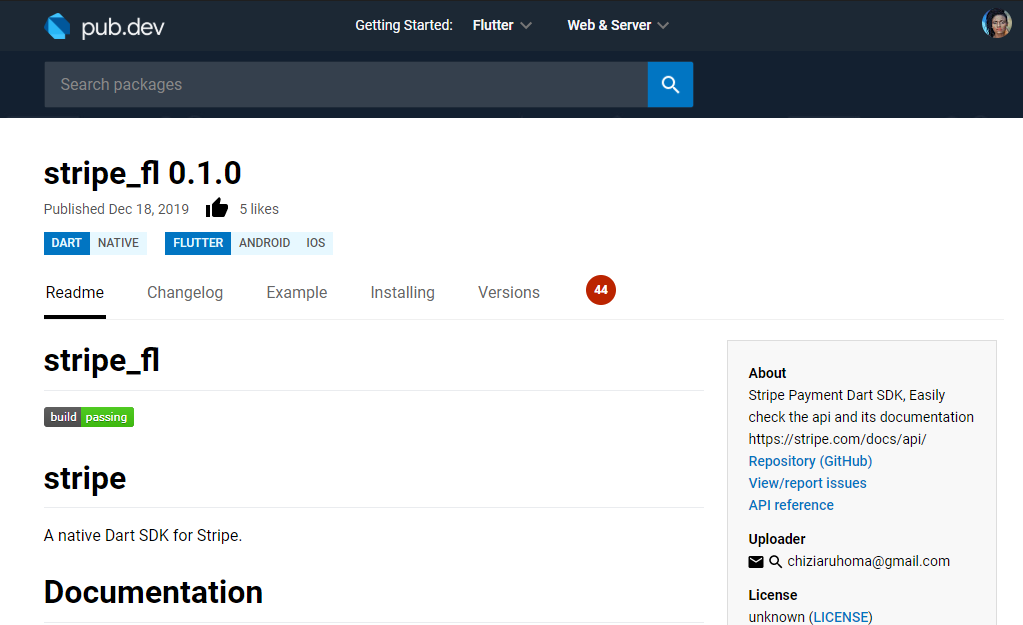
Task: Click the 'License' sidebar heading
Action: pos(772,595)
